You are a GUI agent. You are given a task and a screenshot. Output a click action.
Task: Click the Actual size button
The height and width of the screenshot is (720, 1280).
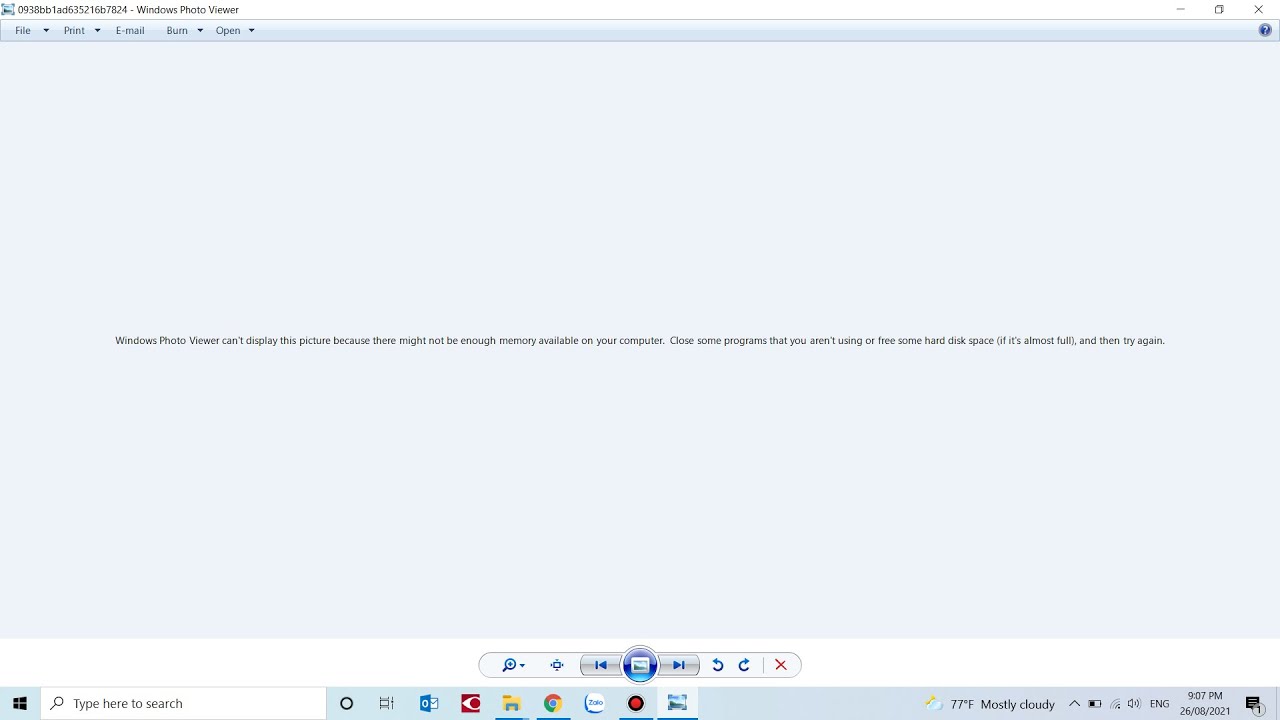pyautogui.click(x=557, y=665)
